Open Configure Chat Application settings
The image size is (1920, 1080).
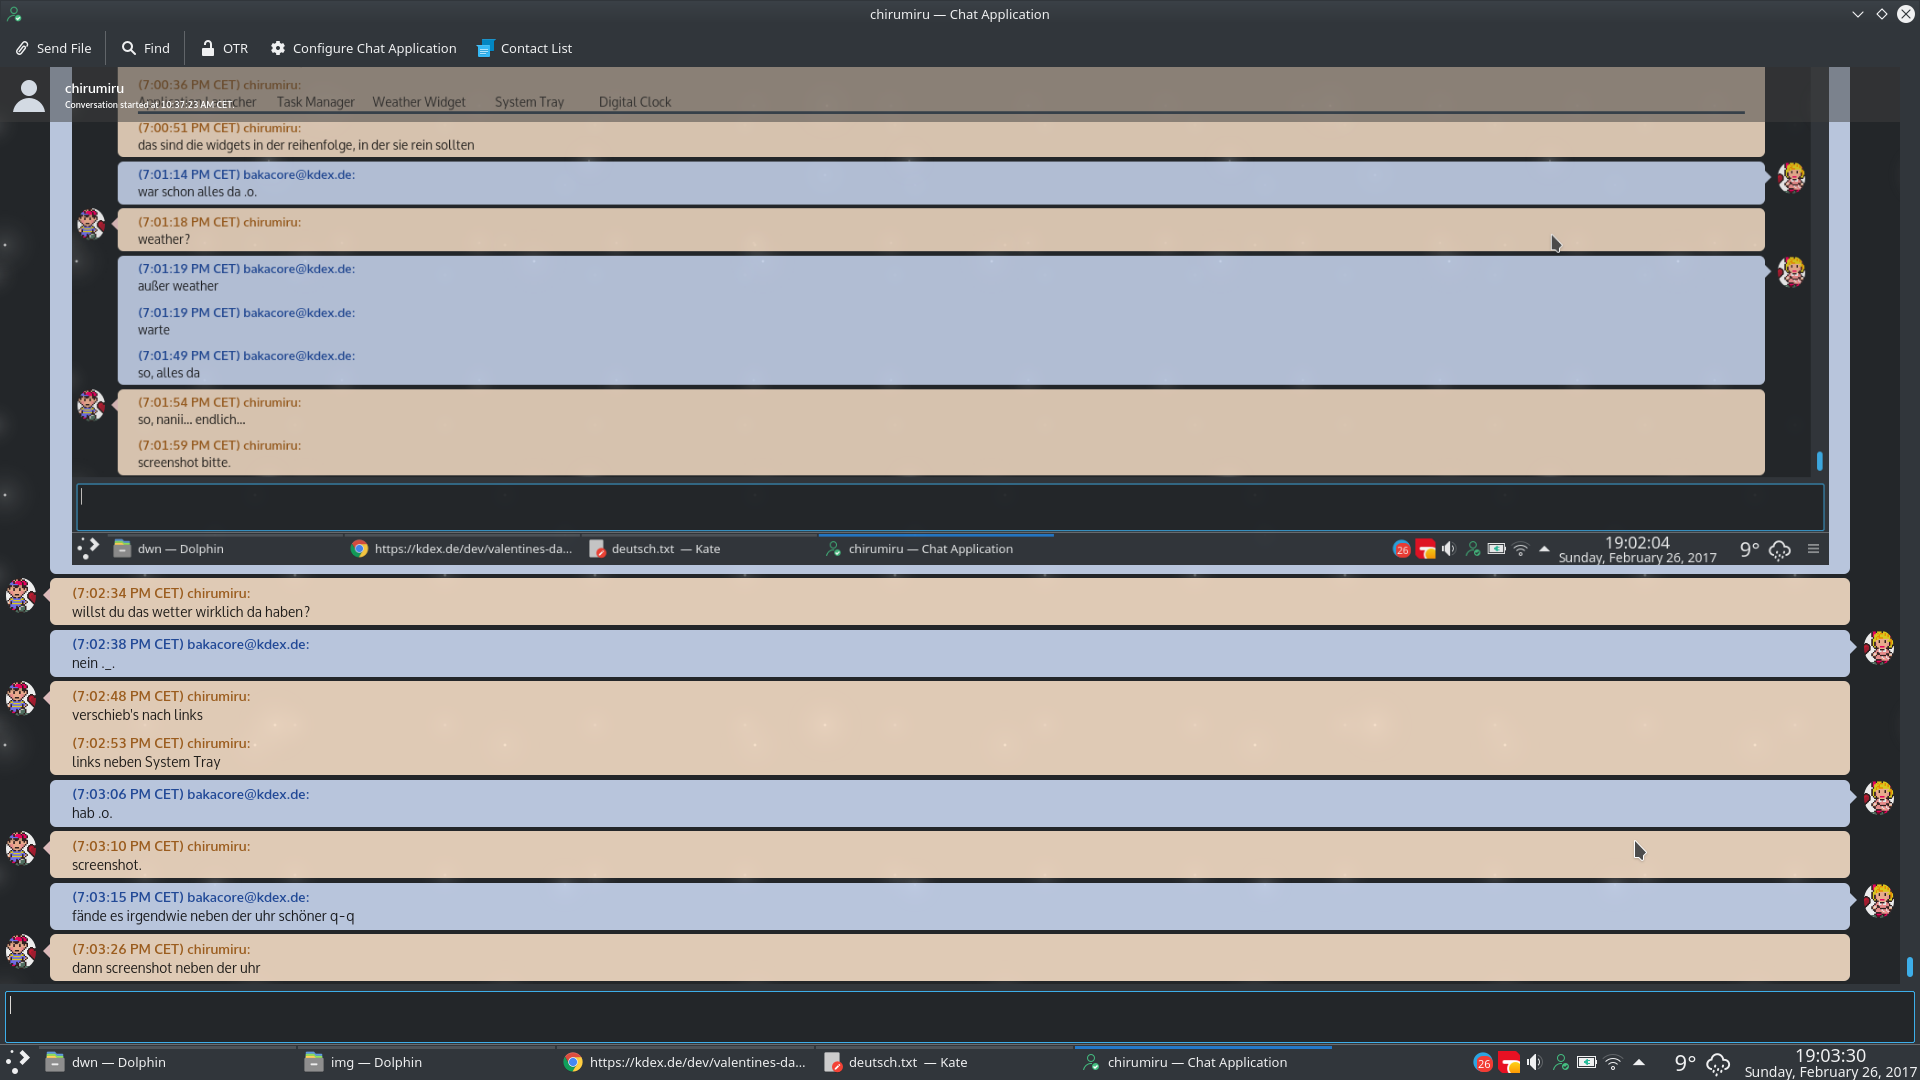pos(363,48)
